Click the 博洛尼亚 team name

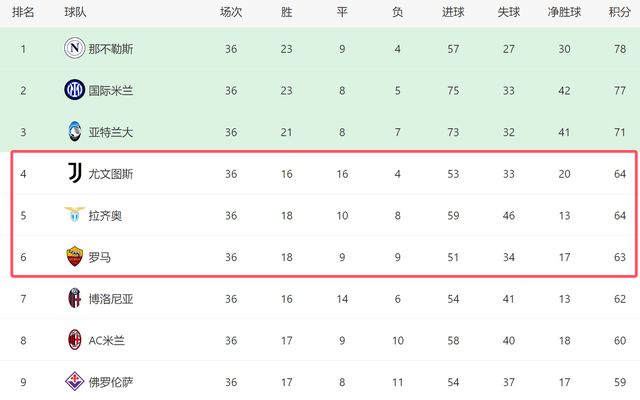coord(111,298)
